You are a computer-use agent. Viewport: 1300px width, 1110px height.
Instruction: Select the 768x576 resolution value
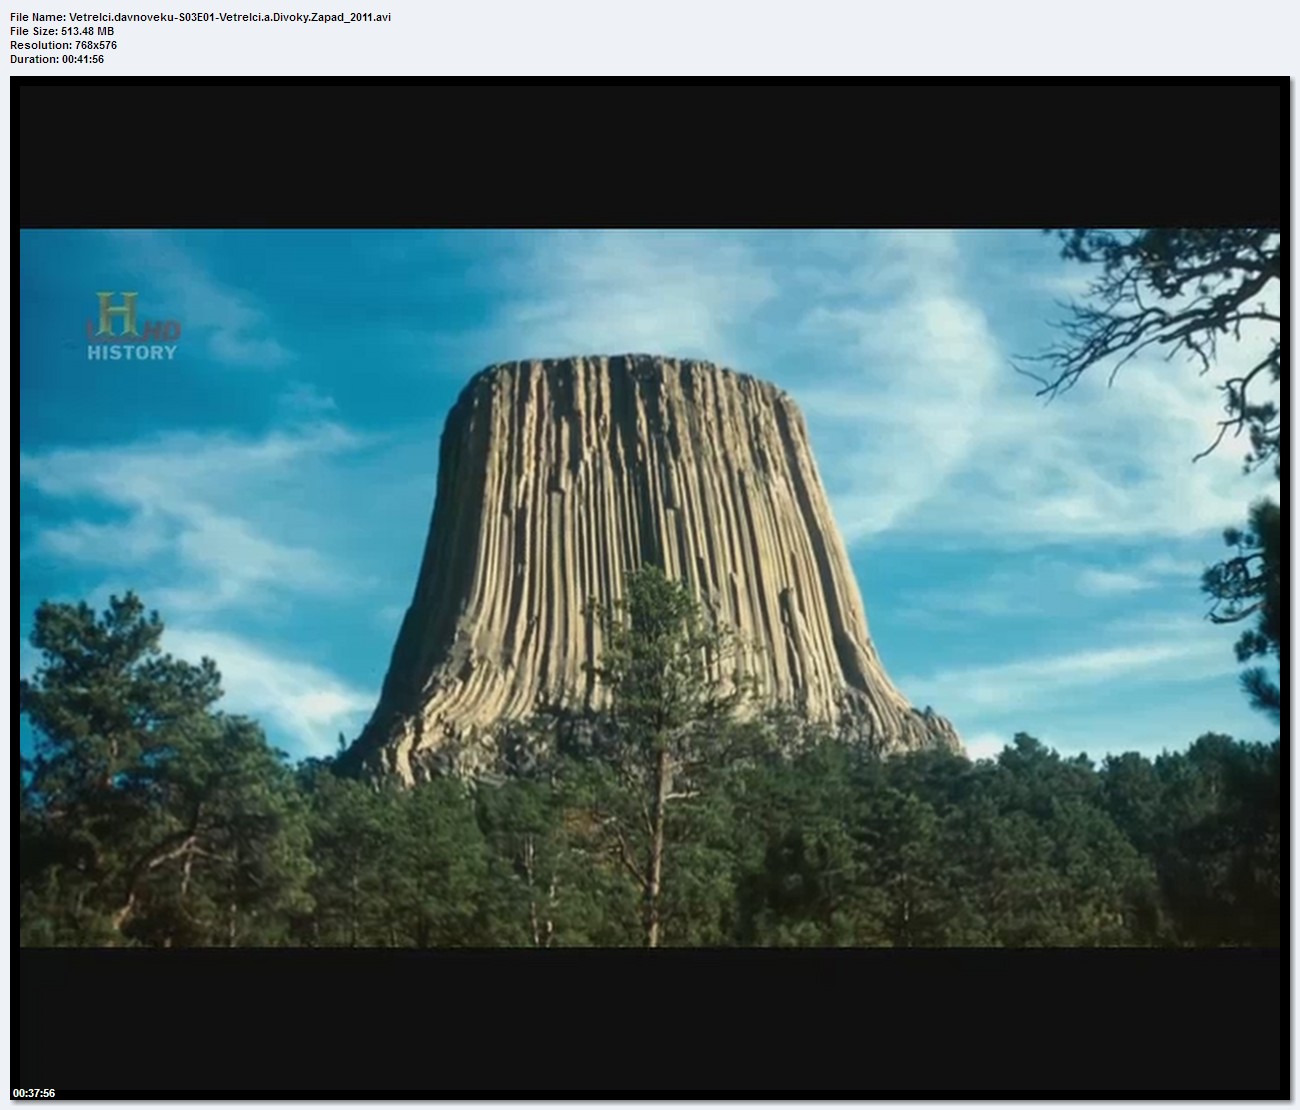pos(96,45)
